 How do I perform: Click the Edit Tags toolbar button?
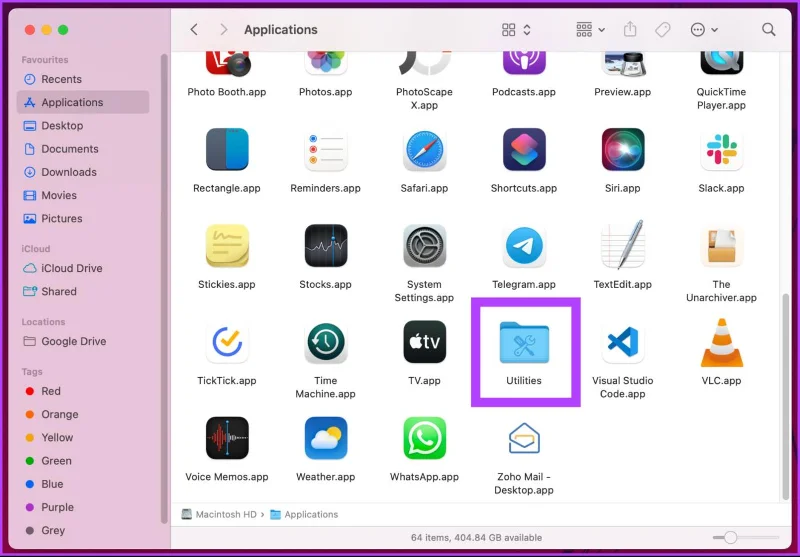tap(662, 30)
